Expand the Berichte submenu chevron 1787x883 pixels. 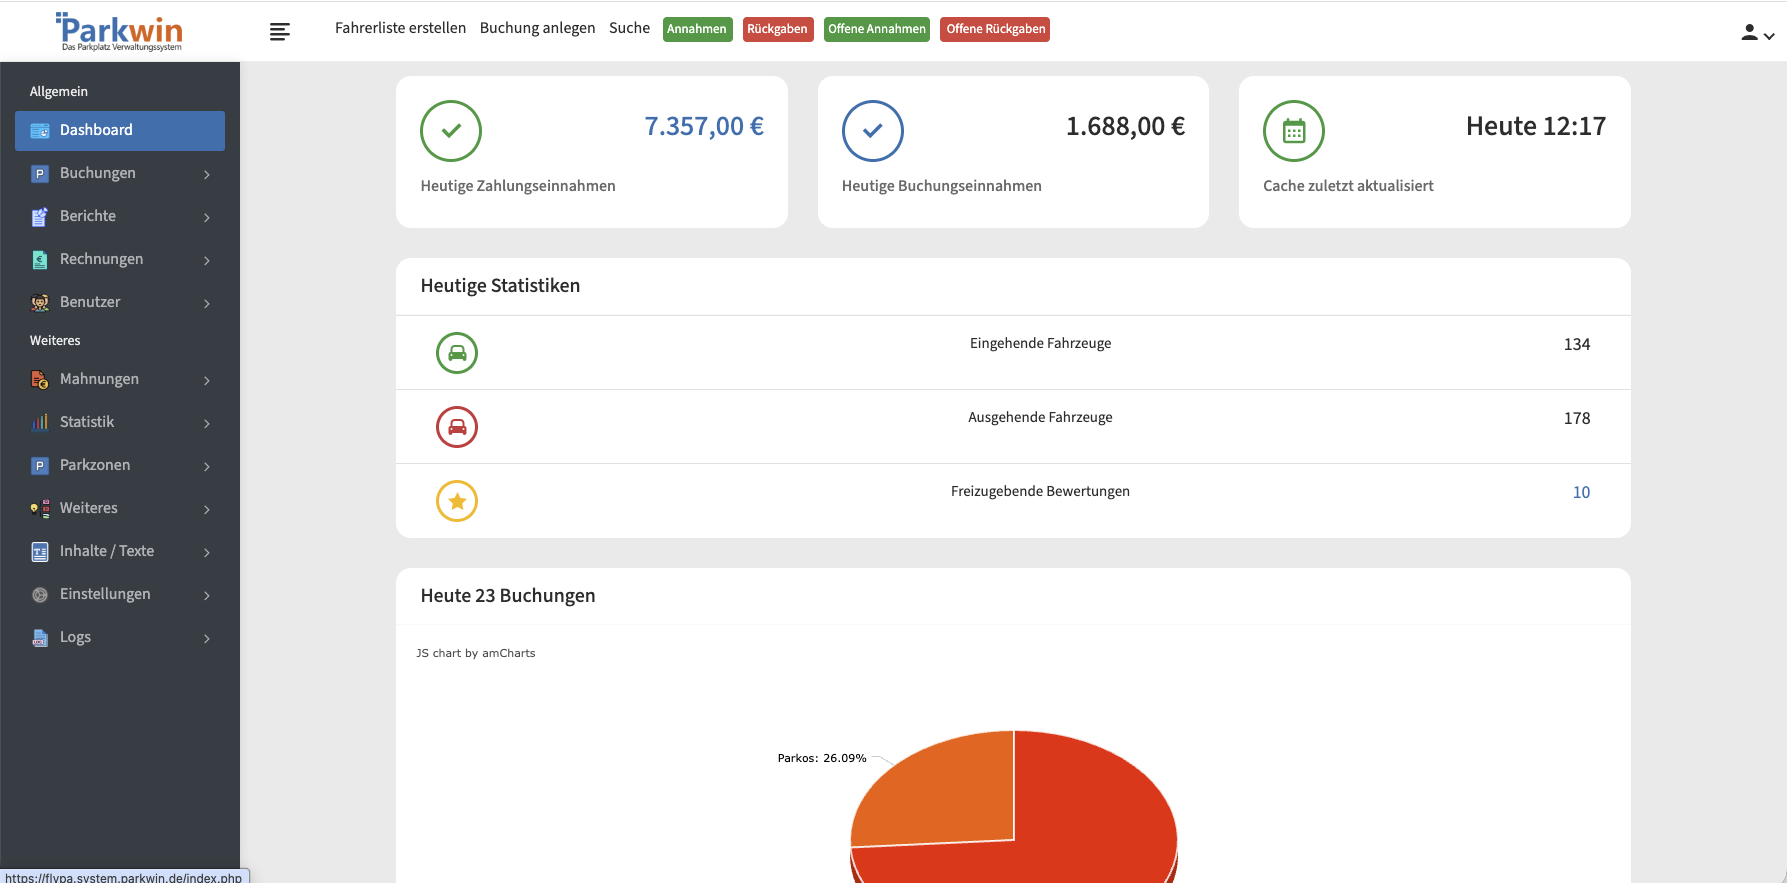(207, 218)
